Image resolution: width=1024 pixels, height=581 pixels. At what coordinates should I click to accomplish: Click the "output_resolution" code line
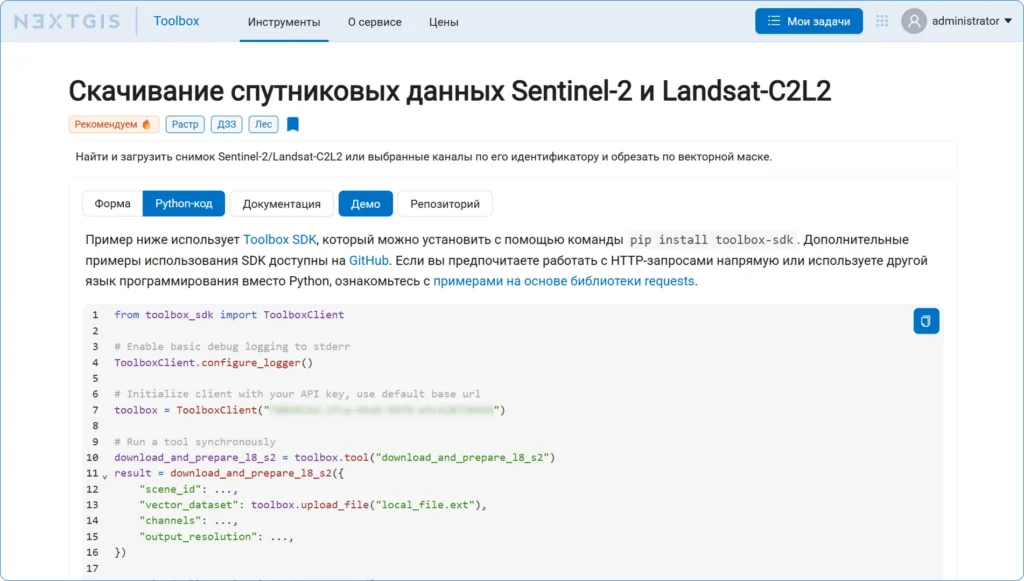pos(216,537)
